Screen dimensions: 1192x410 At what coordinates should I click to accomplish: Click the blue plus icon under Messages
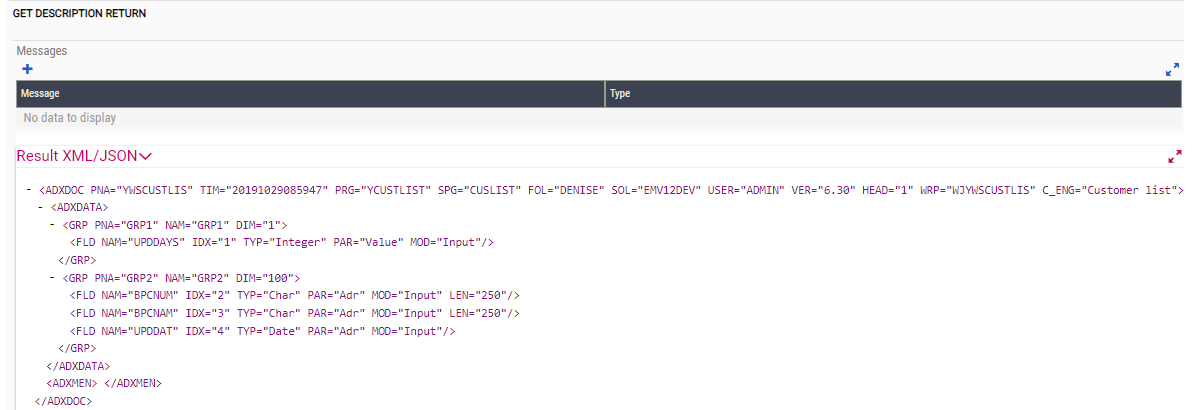point(27,69)
